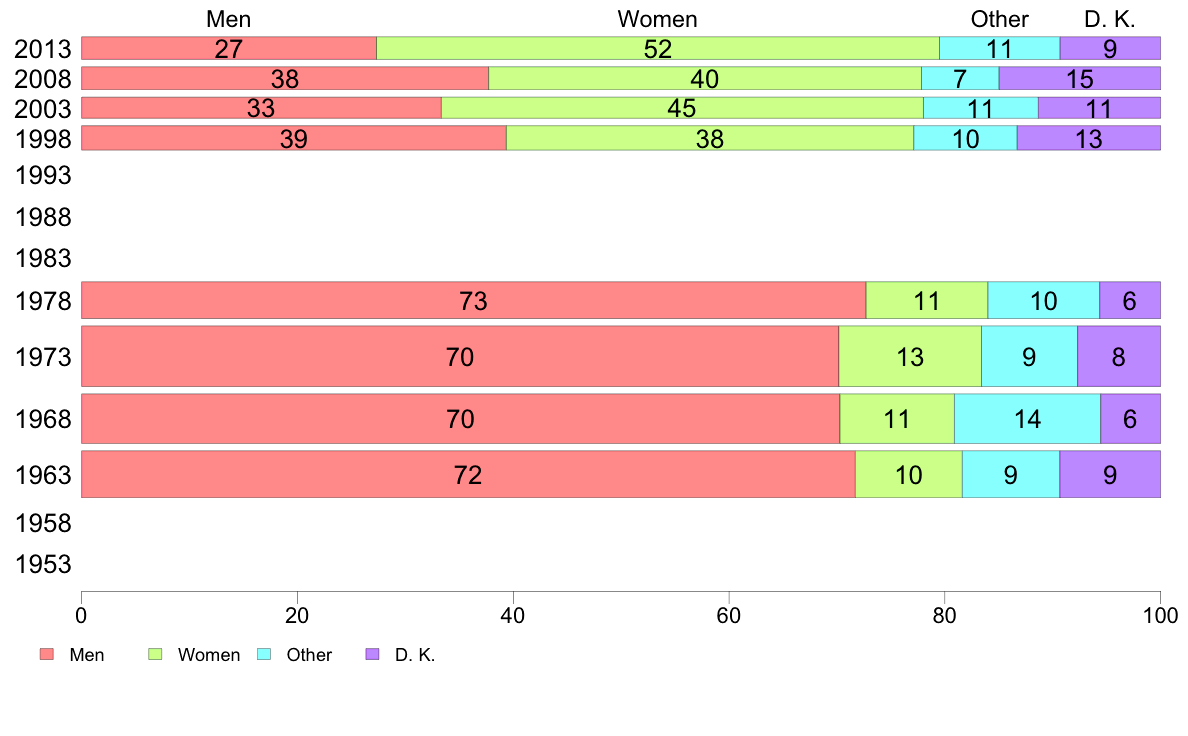Click the red Men legend swatch

[47, 655]
